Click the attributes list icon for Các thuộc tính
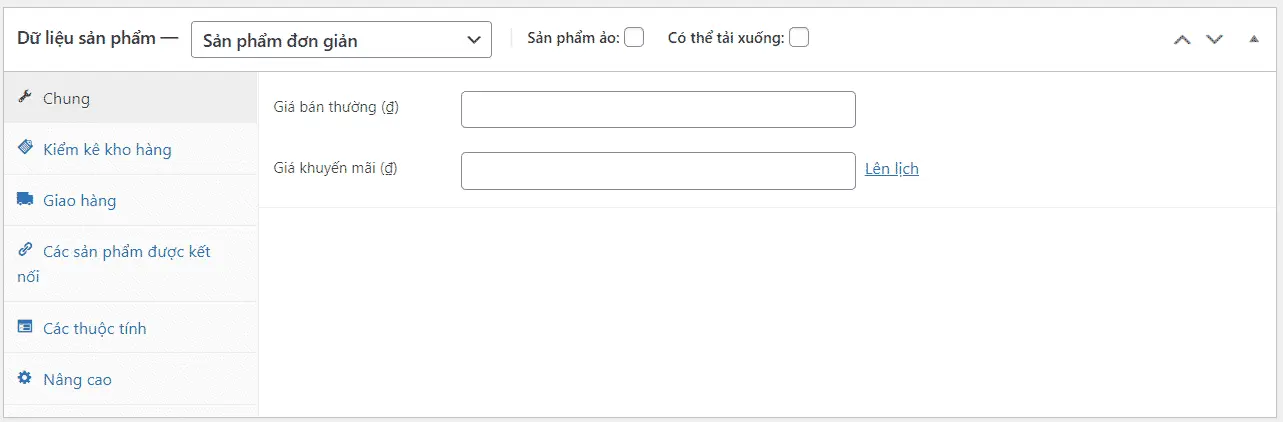This screenshot has height=422, width=1283. 25,327
